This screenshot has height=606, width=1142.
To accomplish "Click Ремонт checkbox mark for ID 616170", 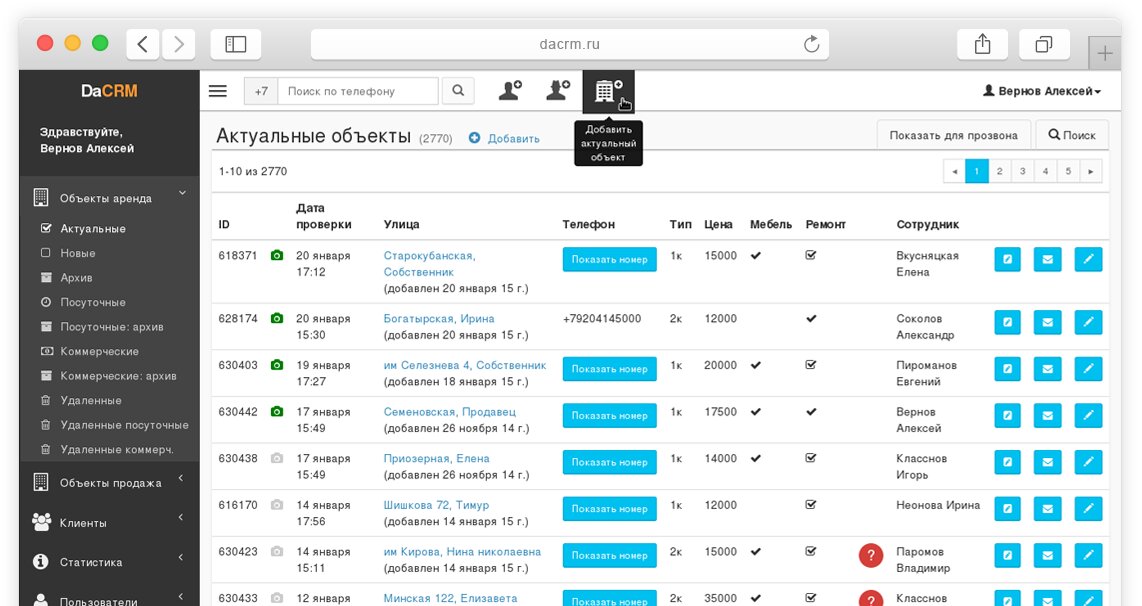I will (x=811, y=504).
